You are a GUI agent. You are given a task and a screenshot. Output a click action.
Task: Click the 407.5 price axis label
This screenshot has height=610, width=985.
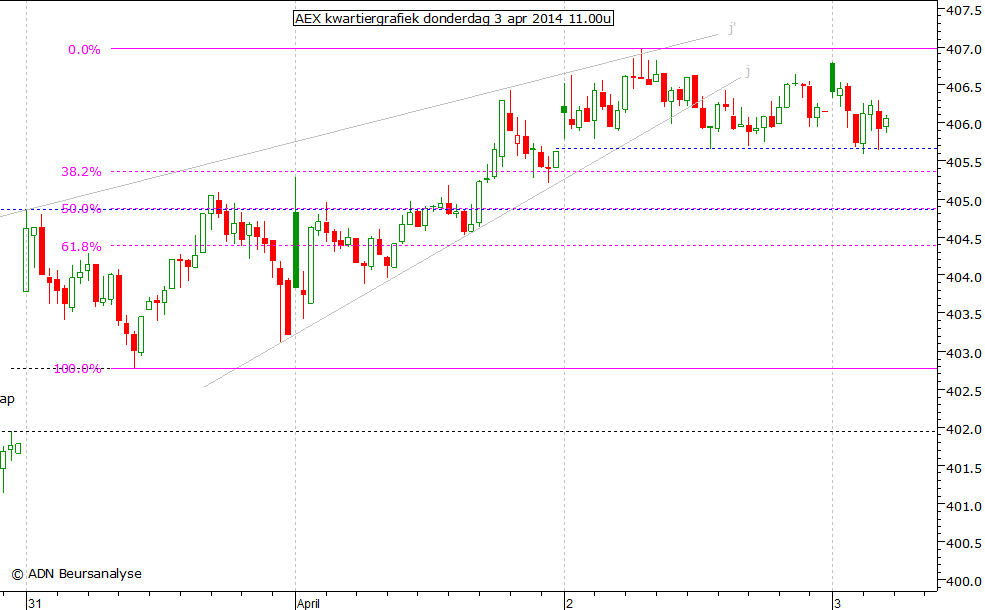pos(964,11)
